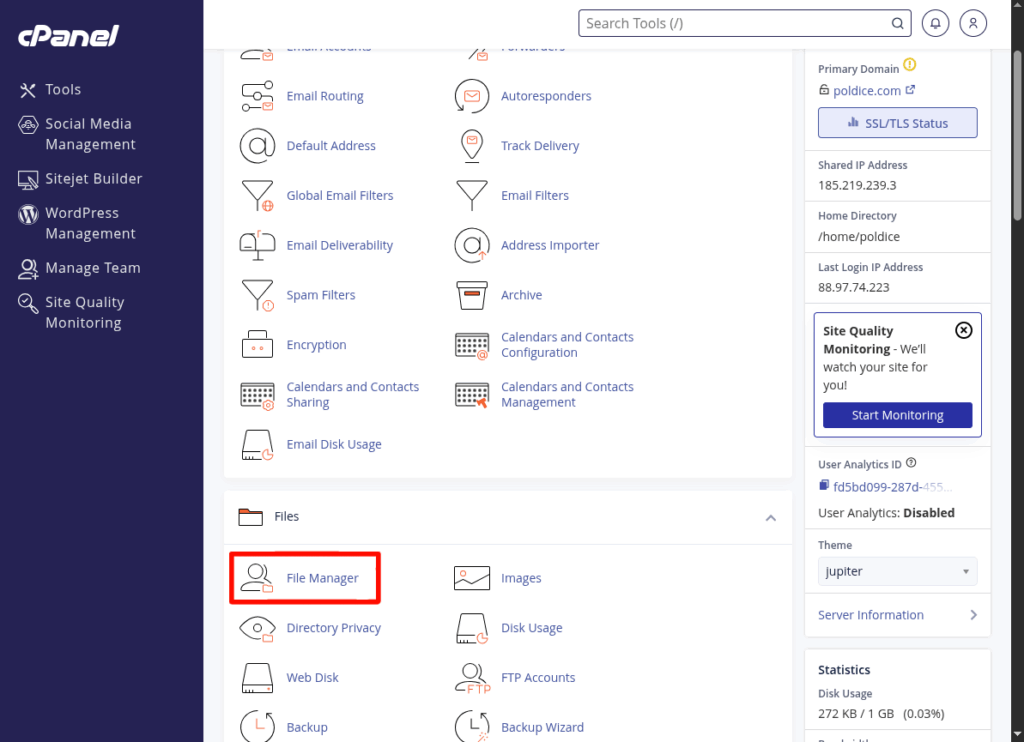This screenshot has height=742, width=1024.
Task: Open WordPress Management from the sidebar
Action: click(x=90, y=223)
